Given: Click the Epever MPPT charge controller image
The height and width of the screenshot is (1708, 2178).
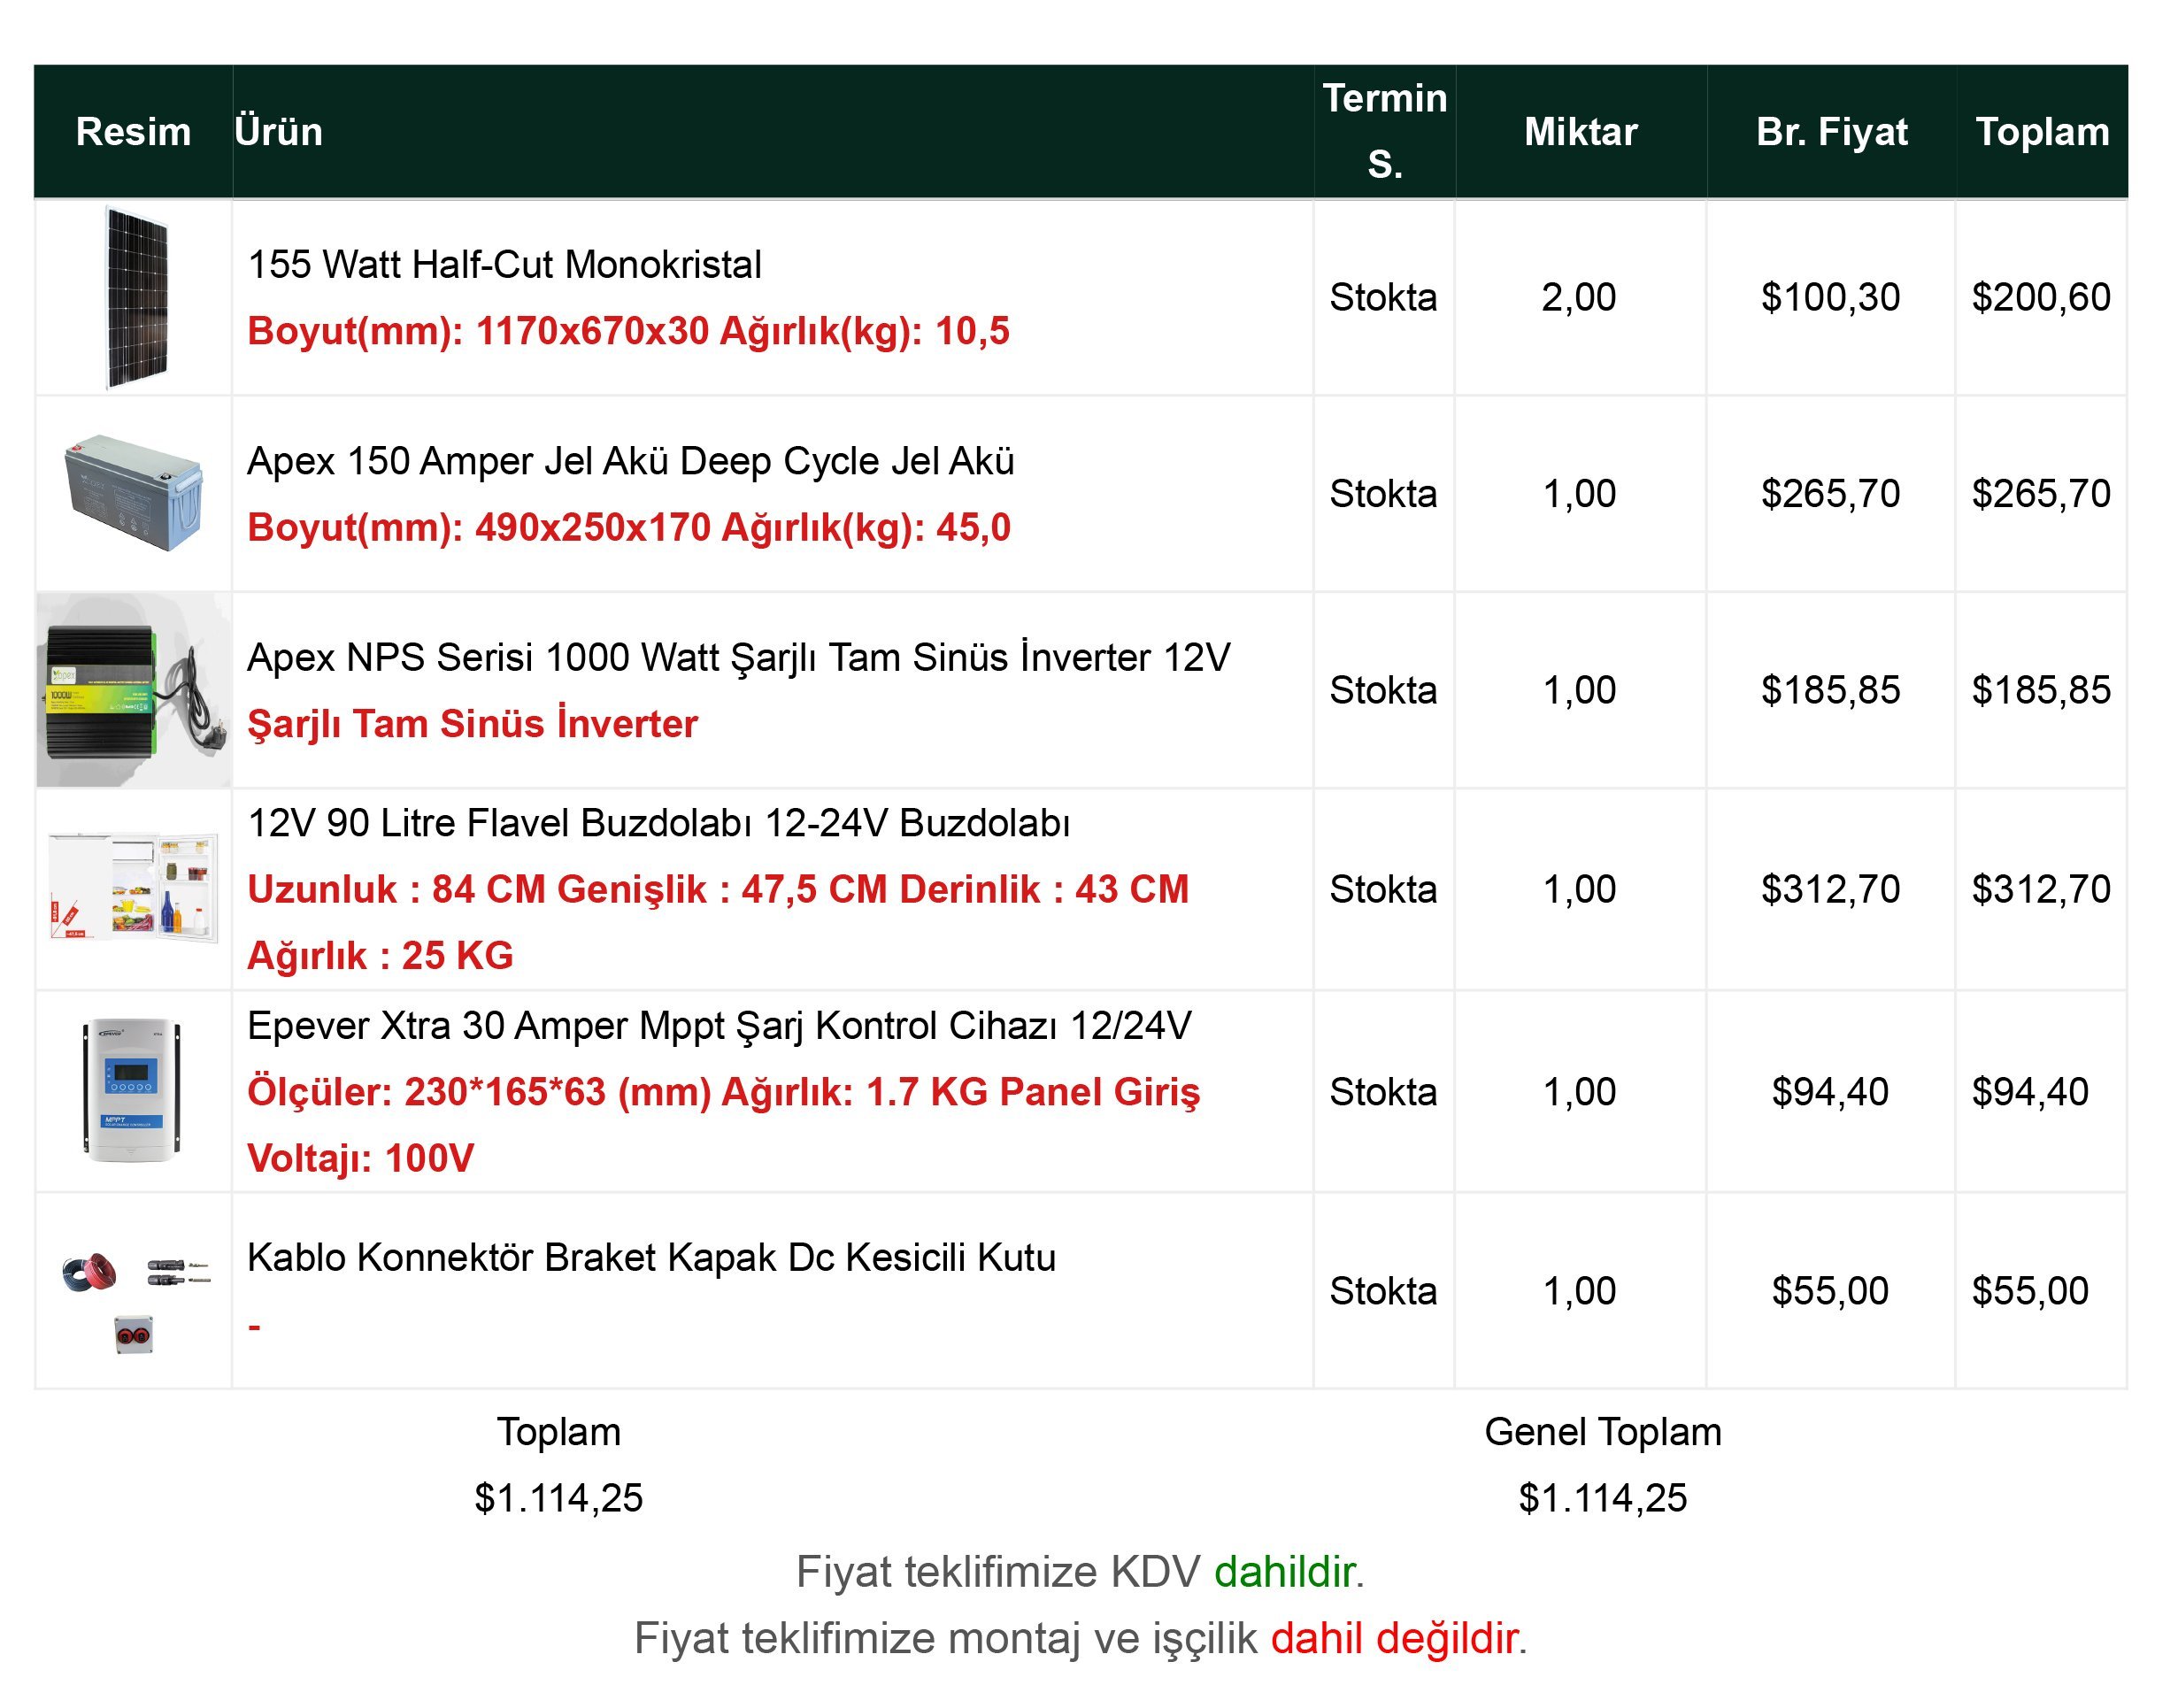Looking at the screenshot, I should [132, 1090].
